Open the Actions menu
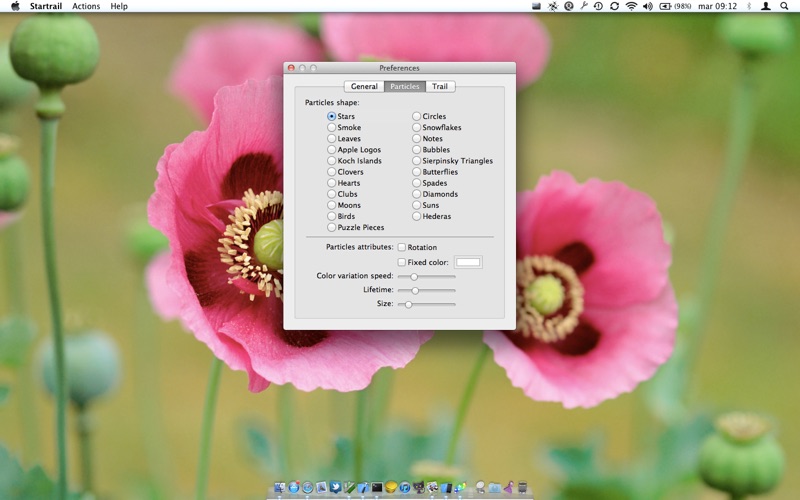 pos(86,6)
